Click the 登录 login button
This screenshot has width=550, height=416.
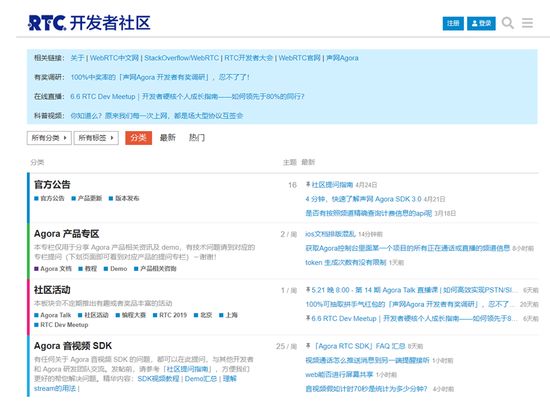point(481,24)
